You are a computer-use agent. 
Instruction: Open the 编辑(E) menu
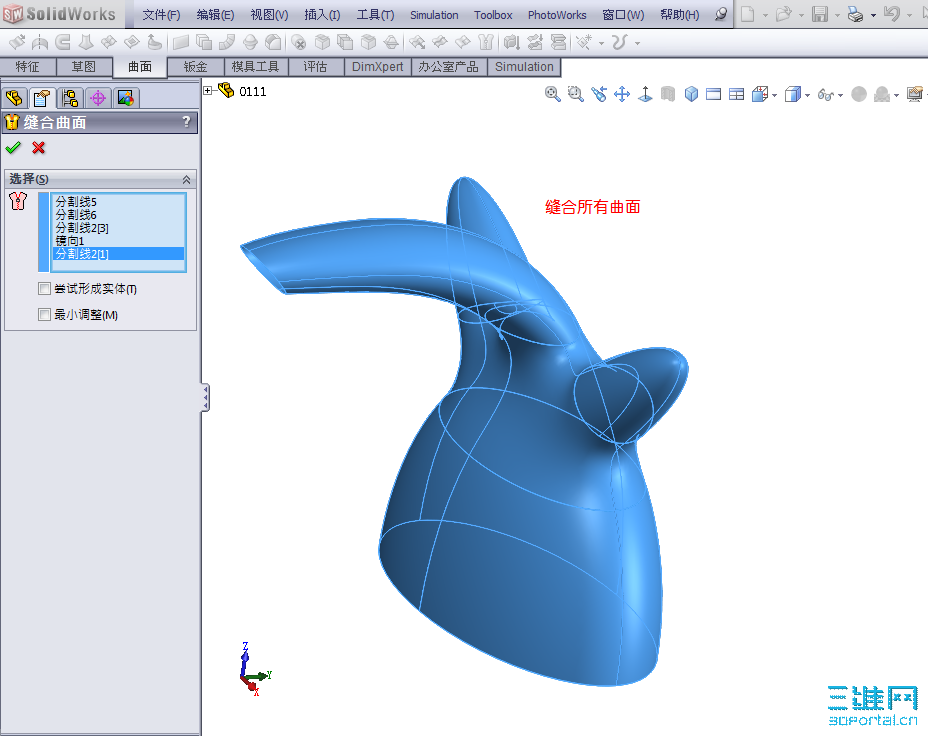(215, 15)
